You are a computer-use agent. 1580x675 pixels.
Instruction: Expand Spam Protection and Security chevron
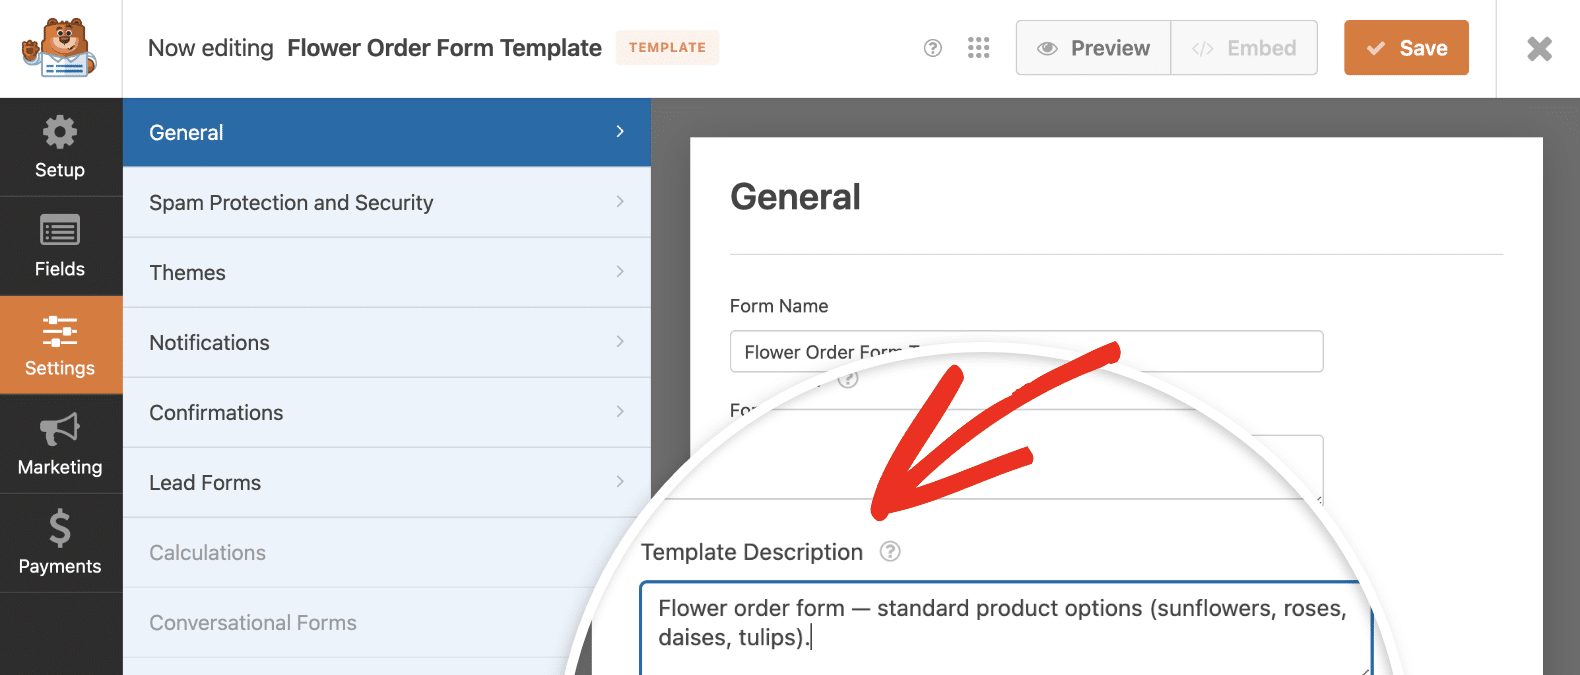tap(620, 201)
